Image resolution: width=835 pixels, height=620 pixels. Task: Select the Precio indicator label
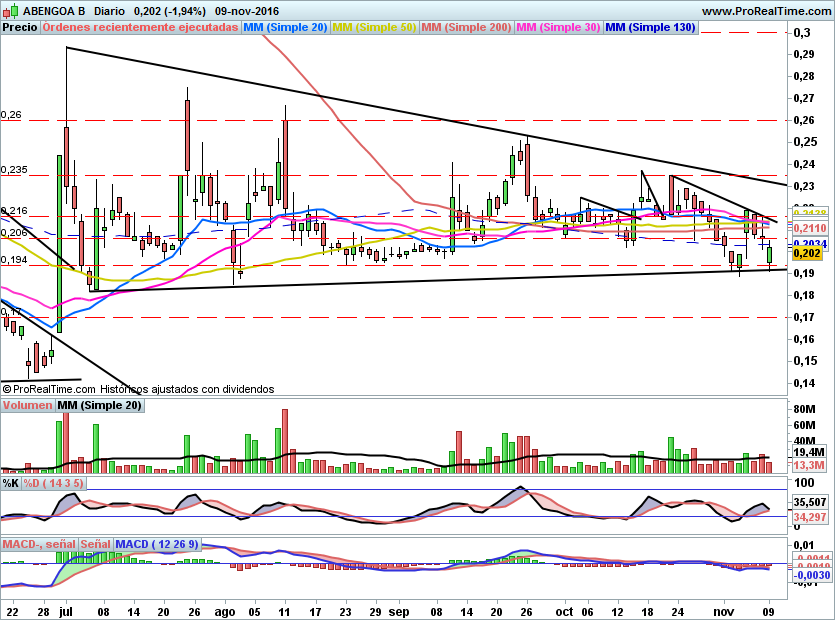20,28
